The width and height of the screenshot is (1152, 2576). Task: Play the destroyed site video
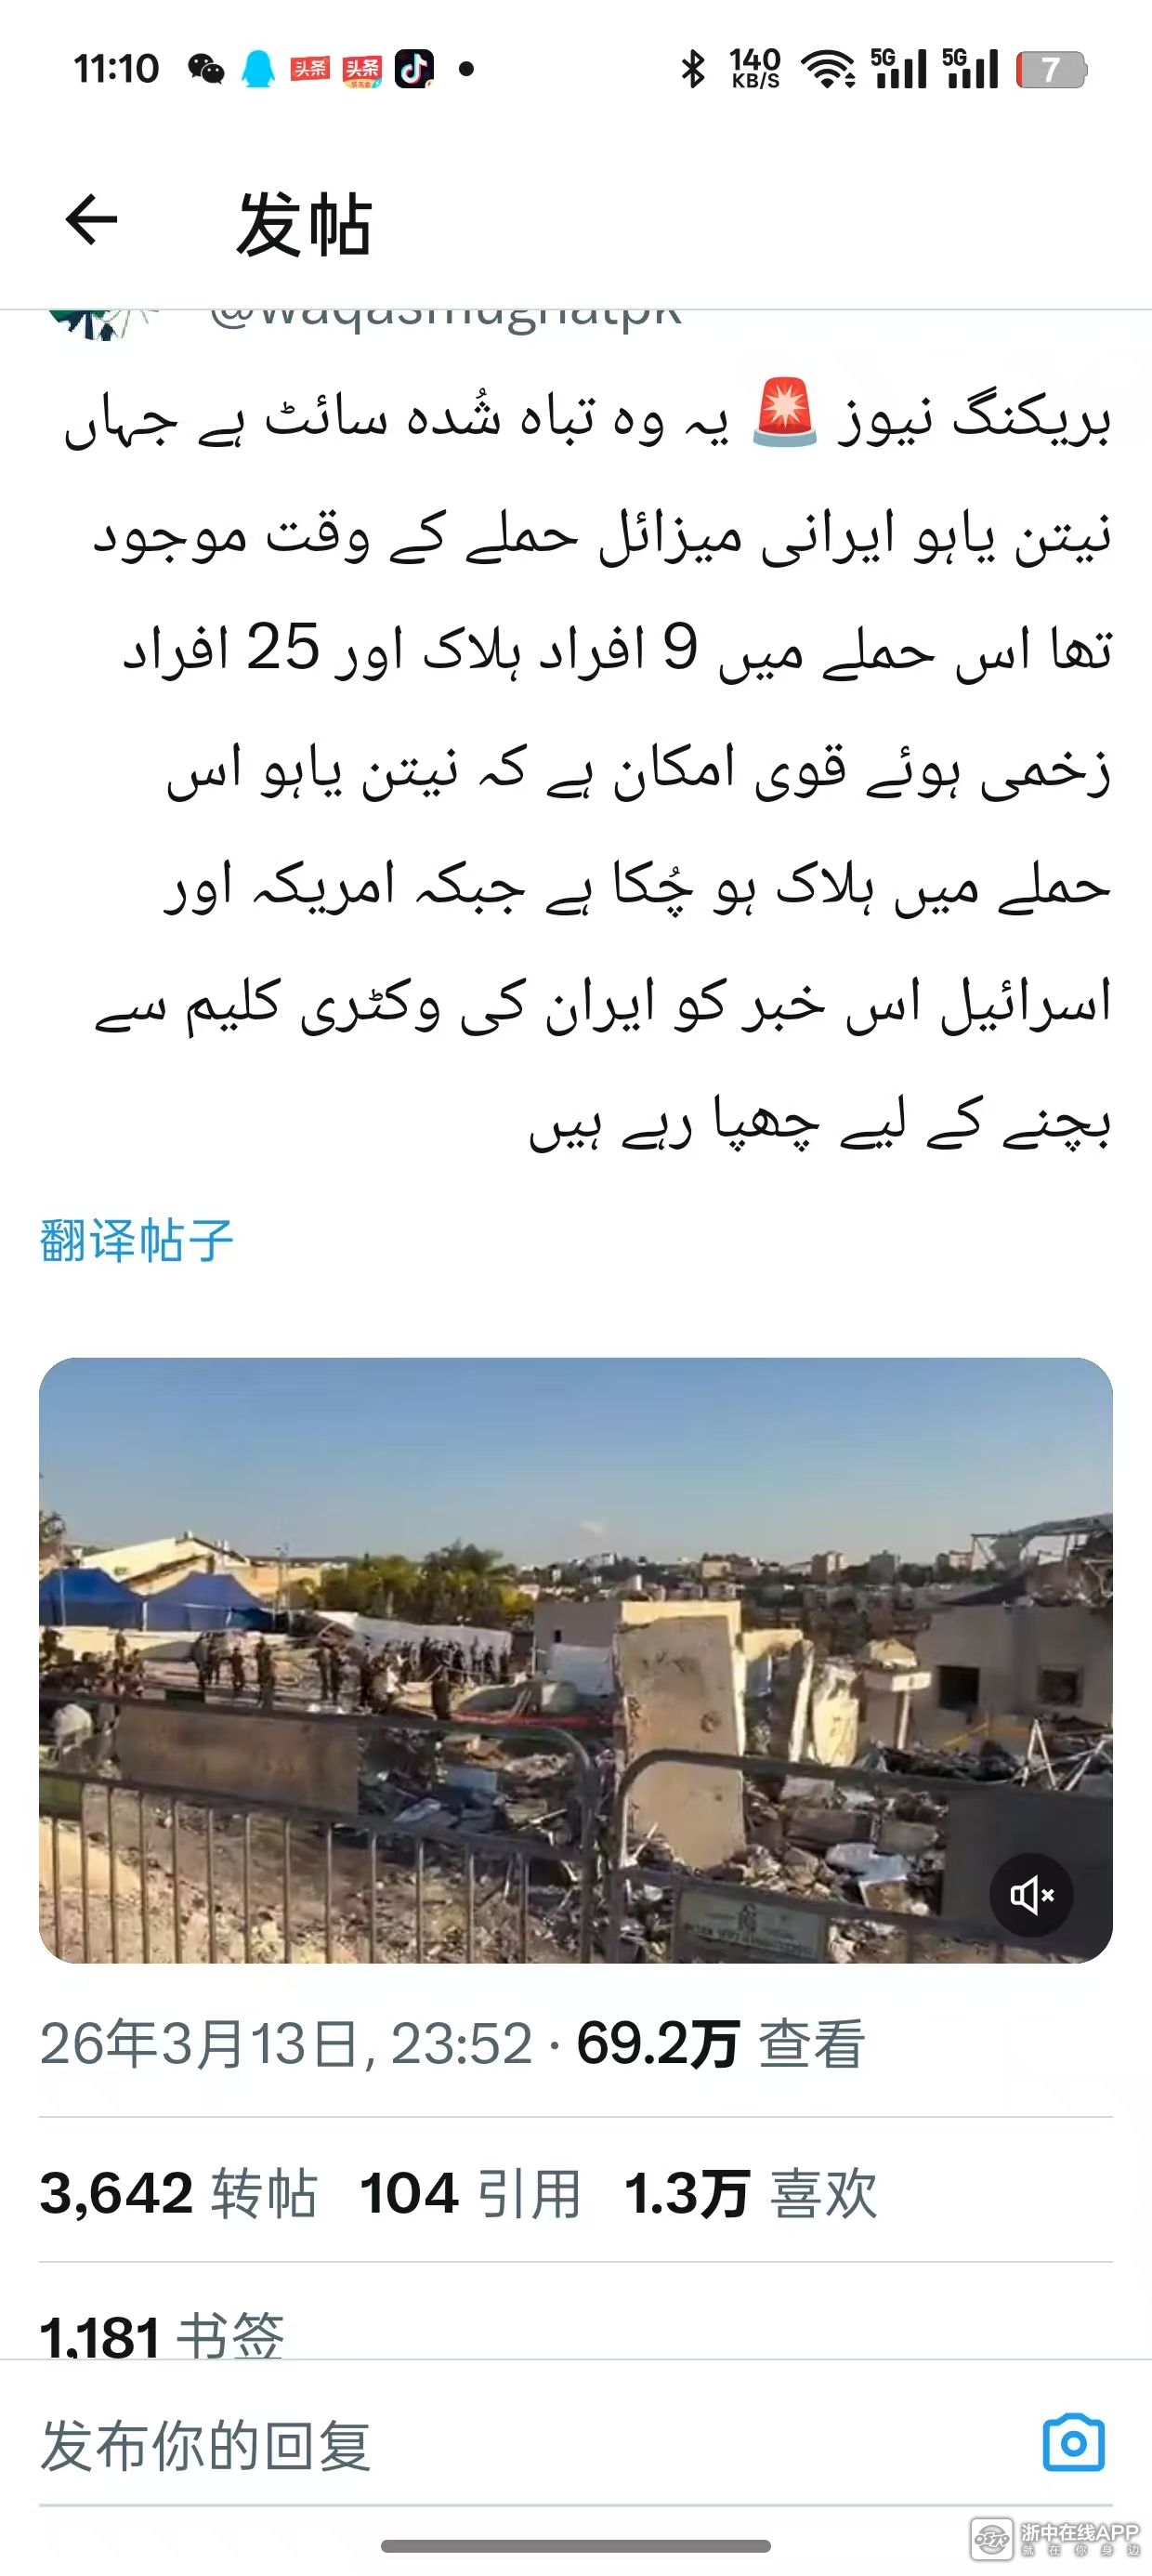(x=576, y=1660)
